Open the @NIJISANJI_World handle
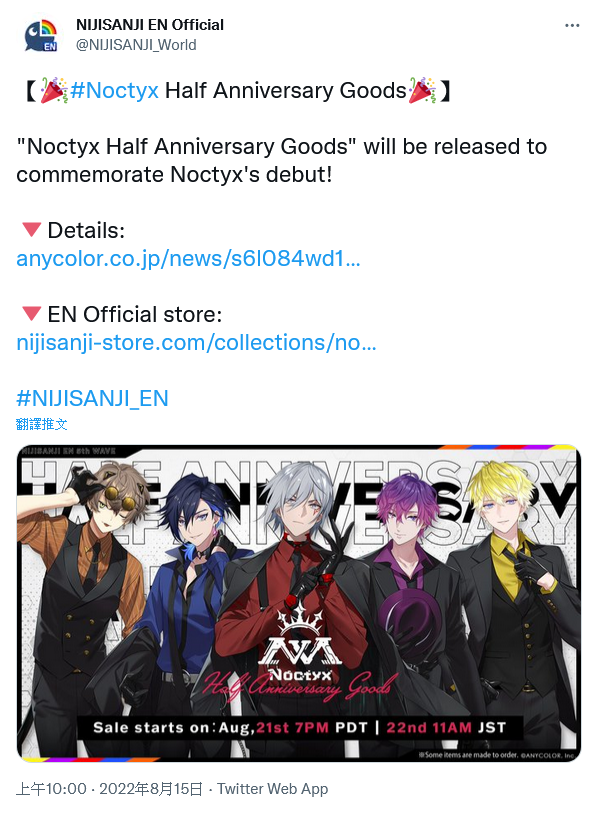The height and width of the screenshot is (815, 598). click(x=136, y=45)
